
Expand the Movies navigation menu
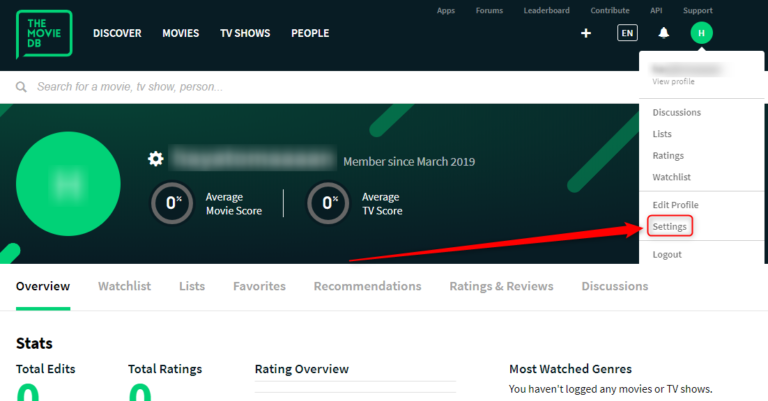(x=181, y=33)
